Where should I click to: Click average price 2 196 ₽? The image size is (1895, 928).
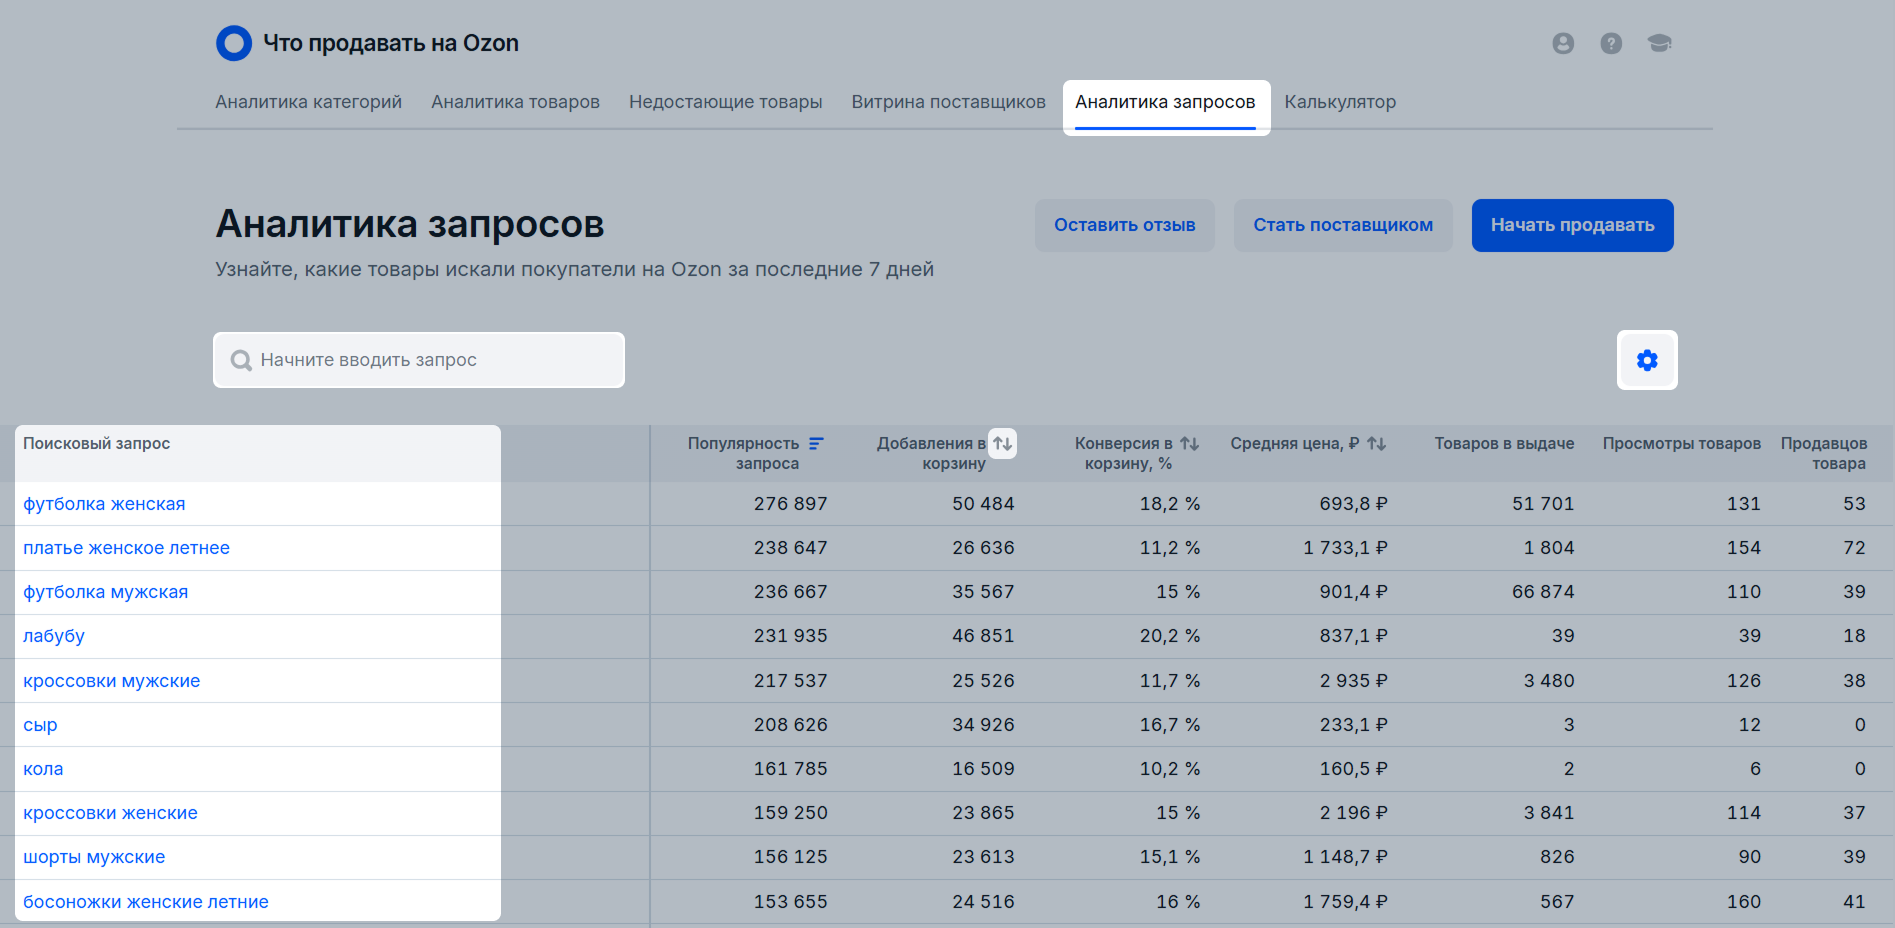[x=1353, y=813]
